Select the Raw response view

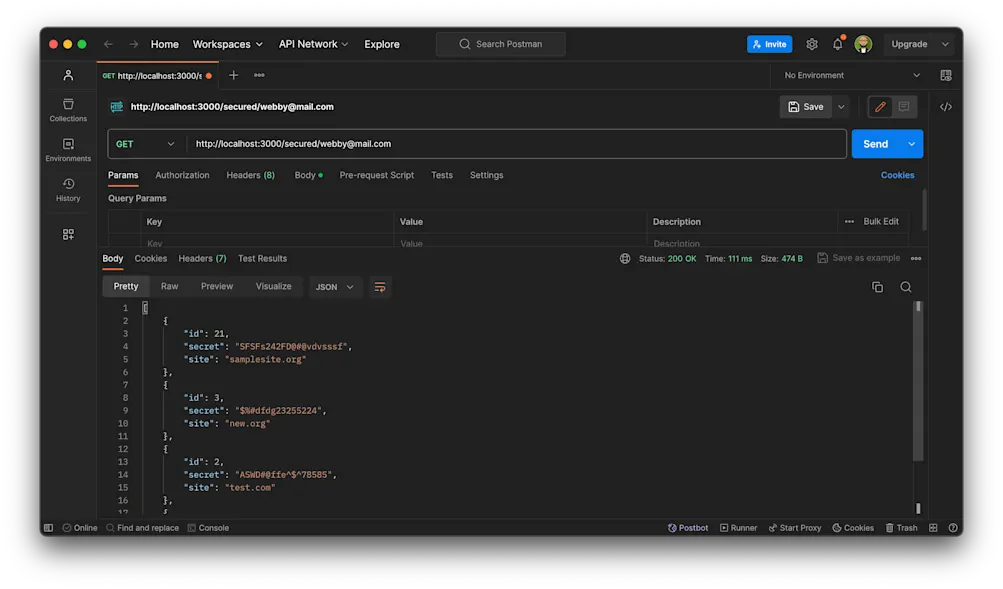pyautogui.click(x=170, y=287)
